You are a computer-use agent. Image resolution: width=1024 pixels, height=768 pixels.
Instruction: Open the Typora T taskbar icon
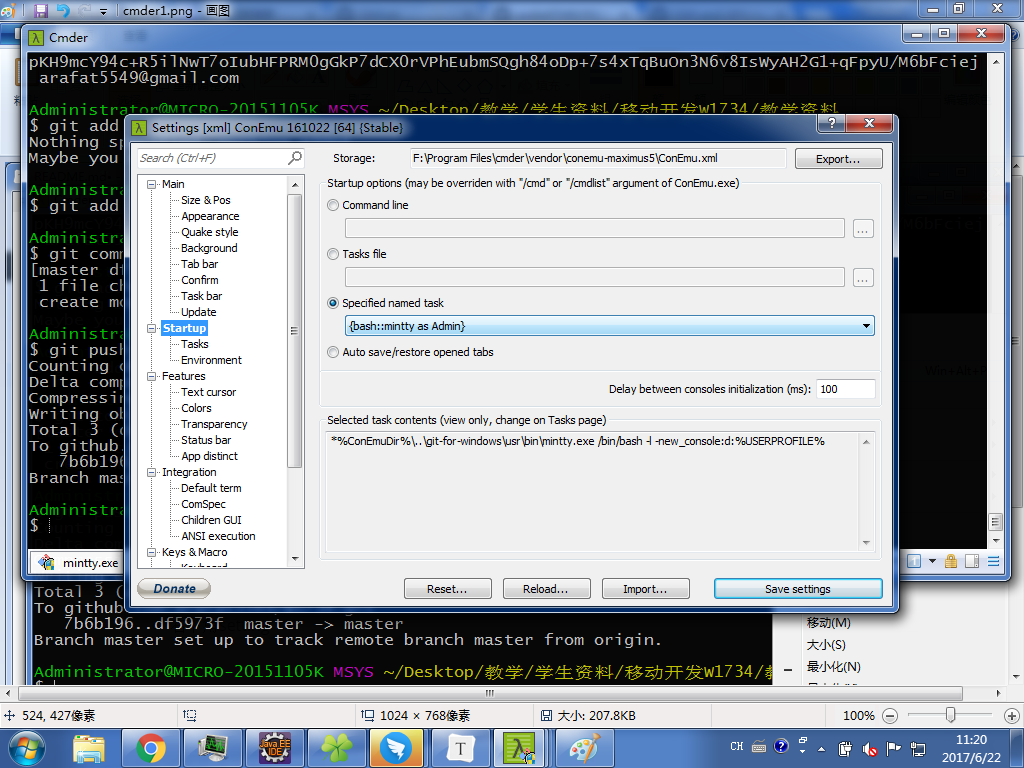pyautogui.click(x=460, y=748)
